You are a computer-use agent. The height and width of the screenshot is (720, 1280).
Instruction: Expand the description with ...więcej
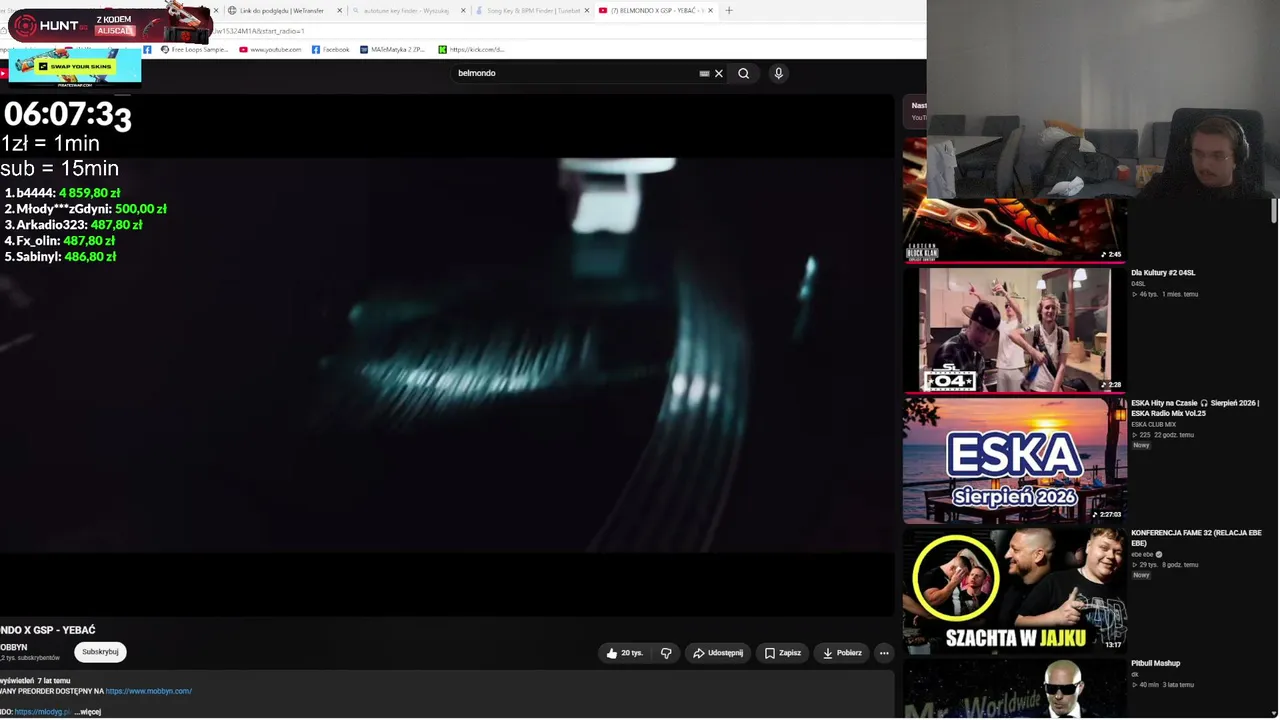coord(88,712)
